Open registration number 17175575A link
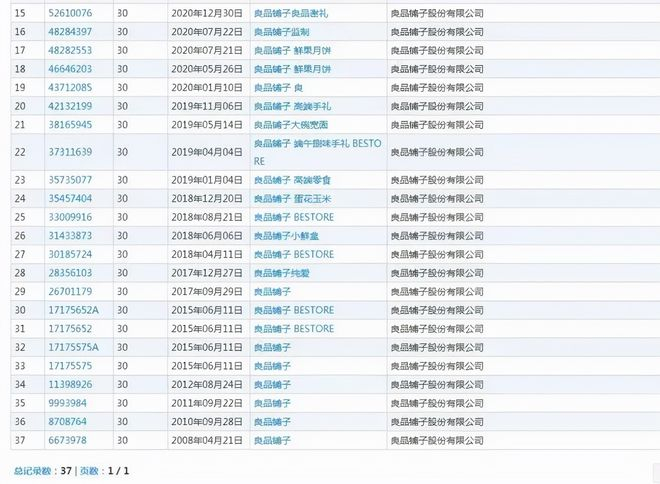This screenshot has height=484, width=660. 73,347
